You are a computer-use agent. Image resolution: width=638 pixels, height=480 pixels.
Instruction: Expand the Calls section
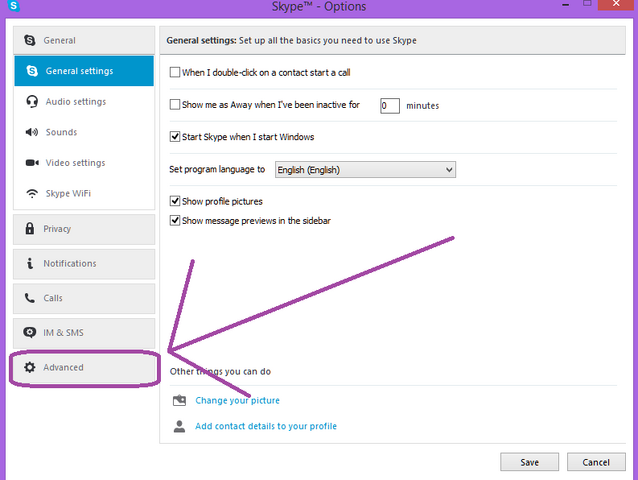click(84, 298)
